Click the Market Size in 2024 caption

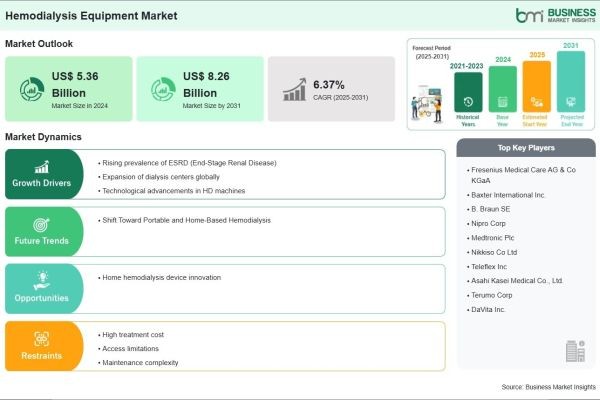[80, 106]
